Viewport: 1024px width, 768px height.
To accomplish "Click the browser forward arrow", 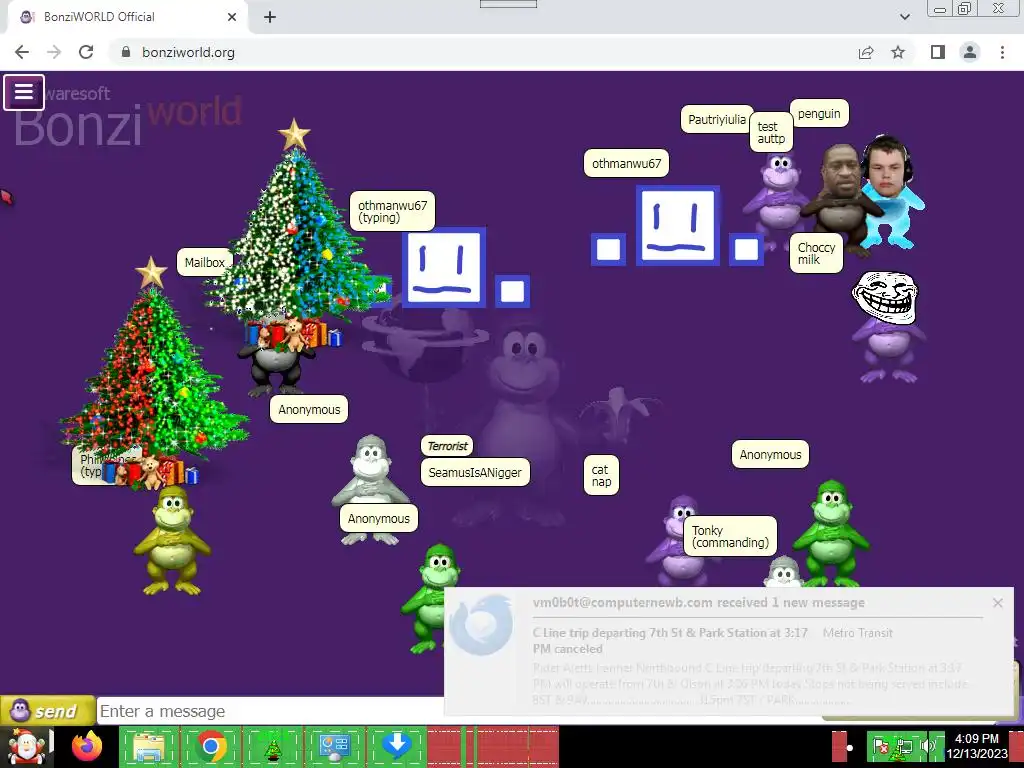I will coord(54,52).
